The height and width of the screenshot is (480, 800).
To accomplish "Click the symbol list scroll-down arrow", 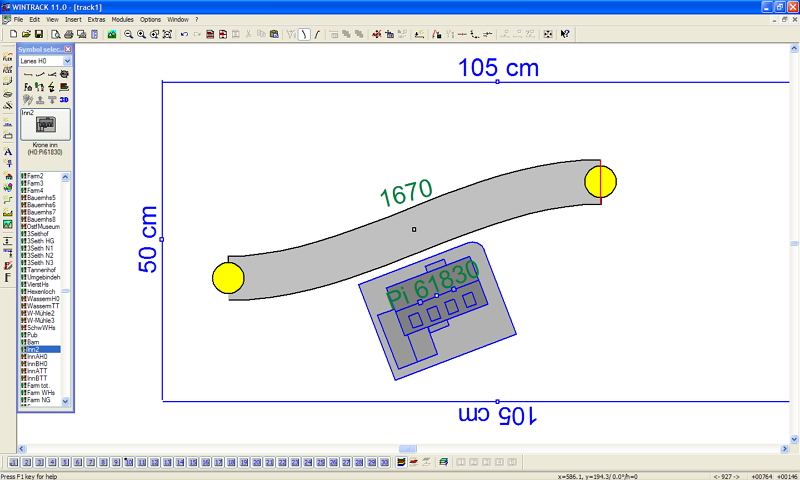I will [x=65, y=401].
